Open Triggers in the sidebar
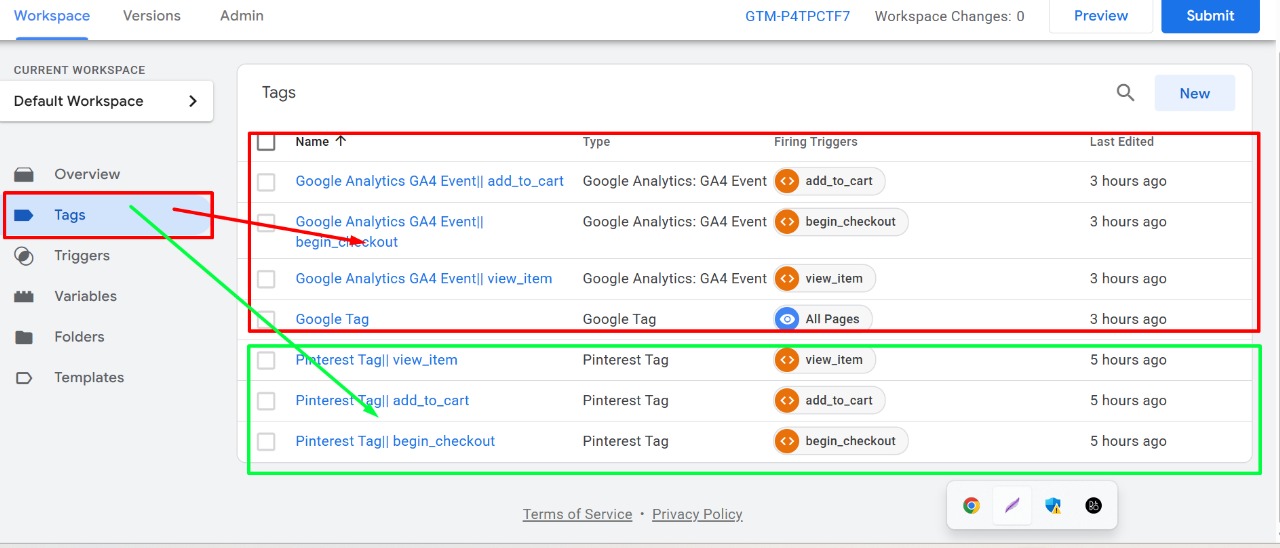The width and height of the screenshot is (1280, 548). pyautogui.click(x=82, y=256)
